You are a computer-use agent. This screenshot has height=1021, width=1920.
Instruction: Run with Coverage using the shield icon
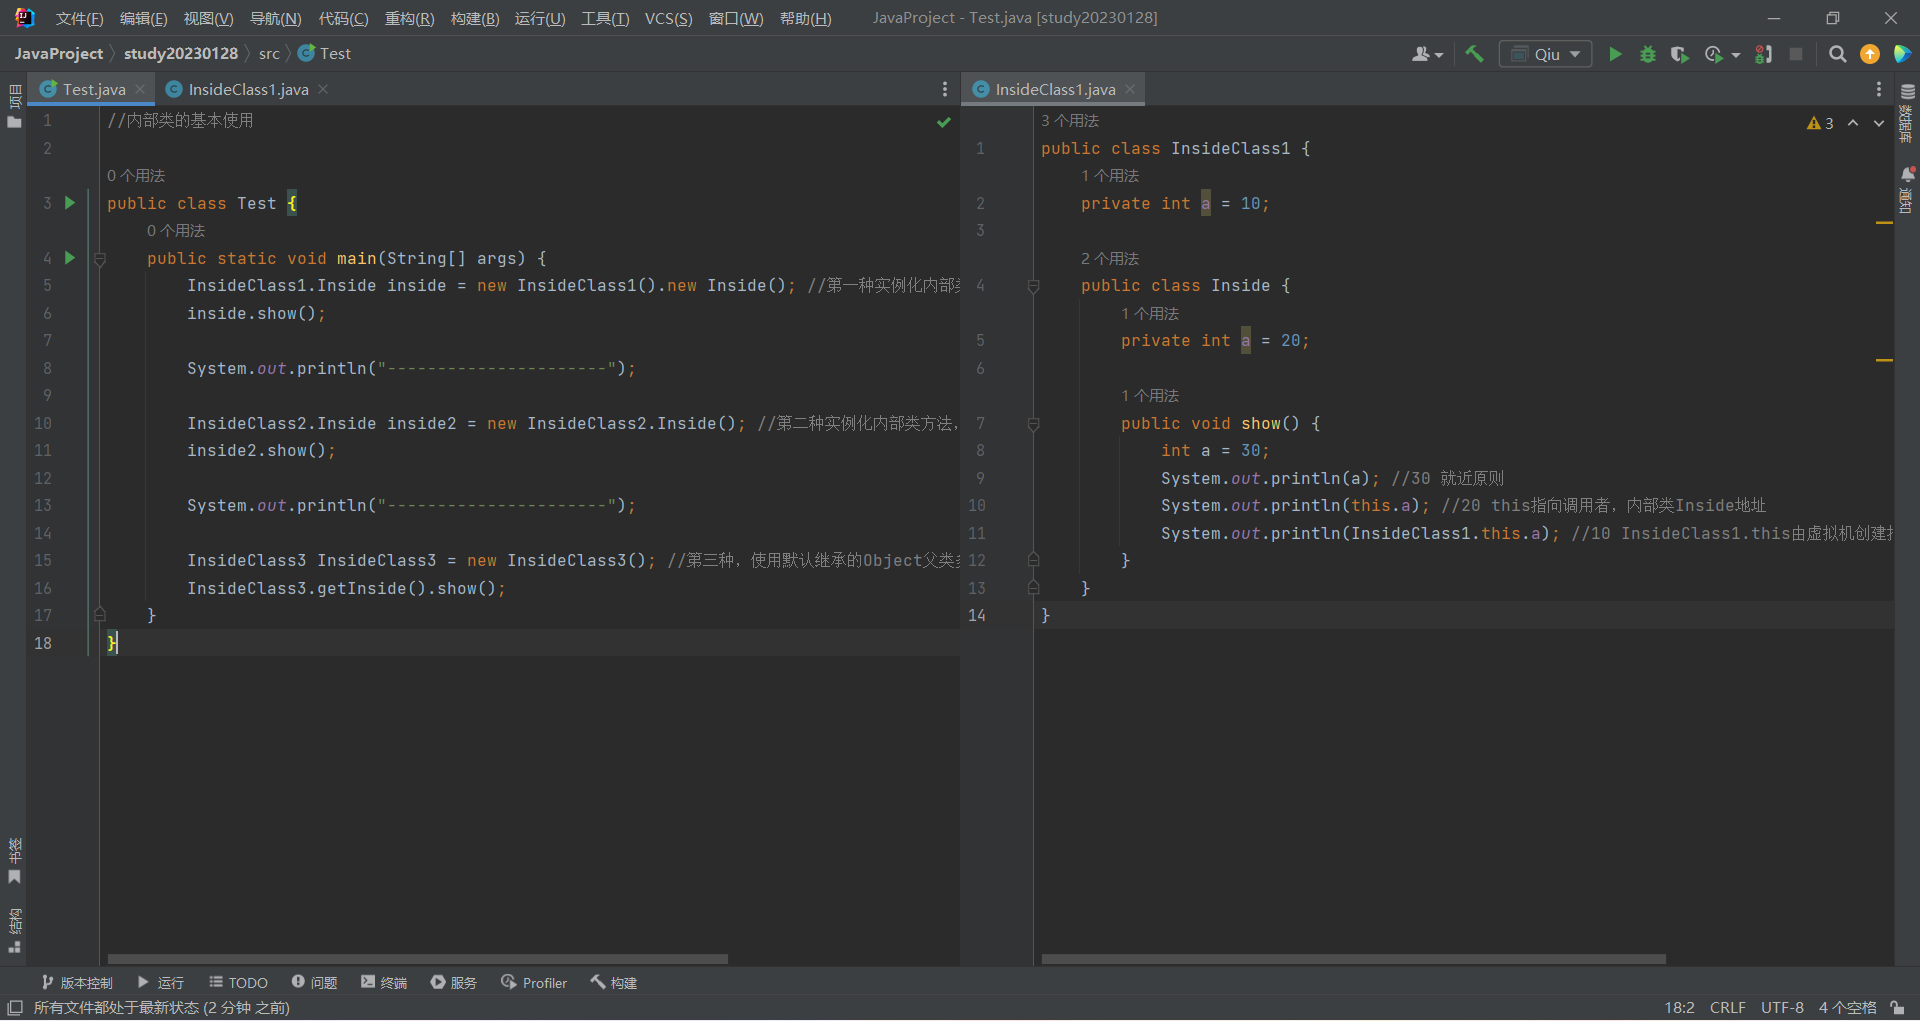coord(1679,54)
